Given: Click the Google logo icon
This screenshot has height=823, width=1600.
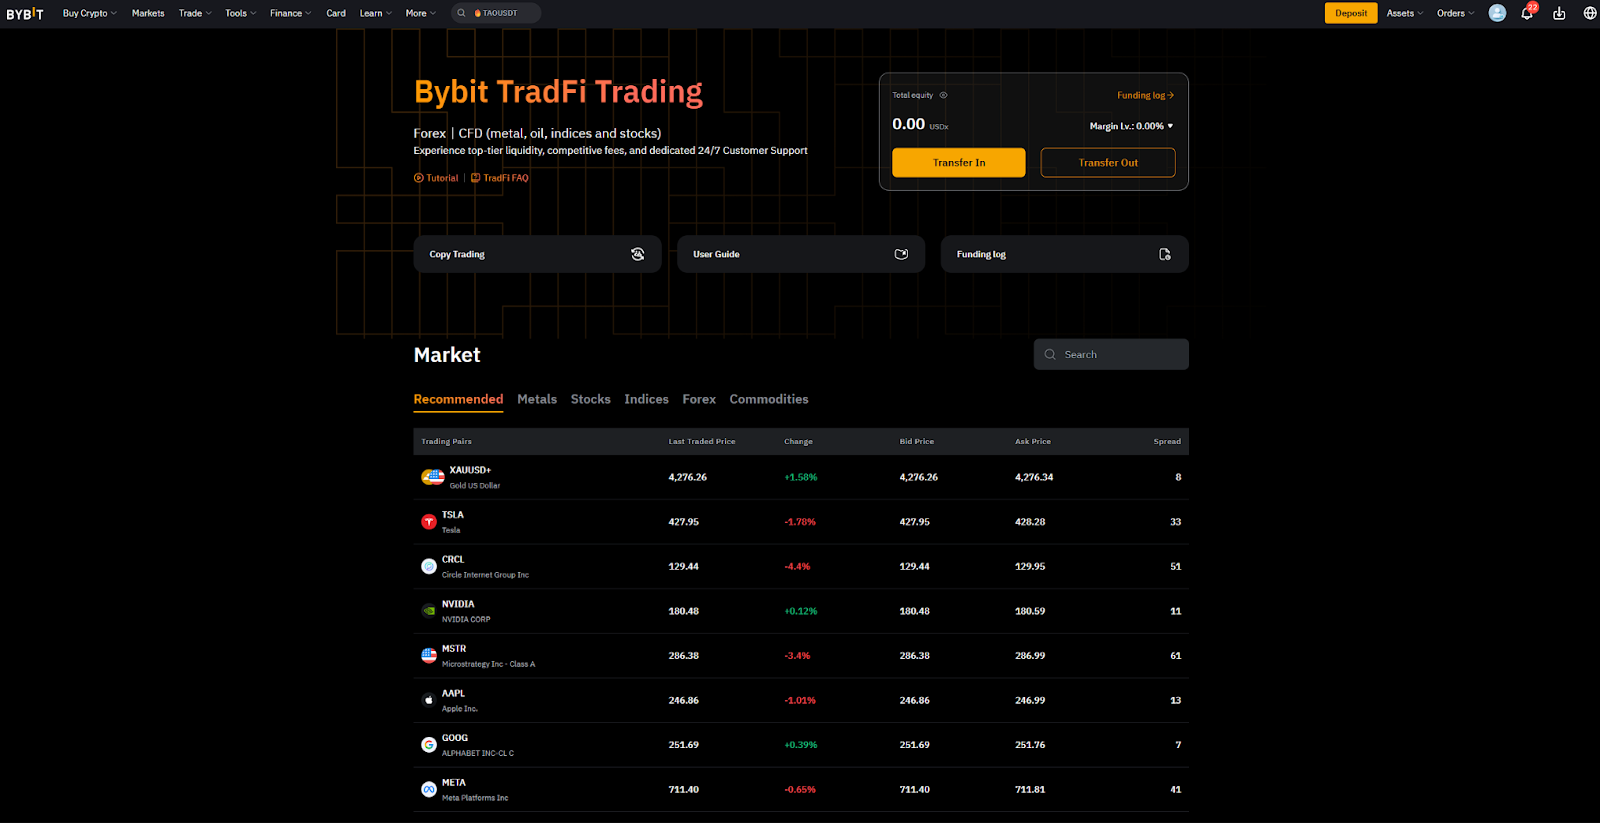Looking at the screenshot, I should coord(429,745).
